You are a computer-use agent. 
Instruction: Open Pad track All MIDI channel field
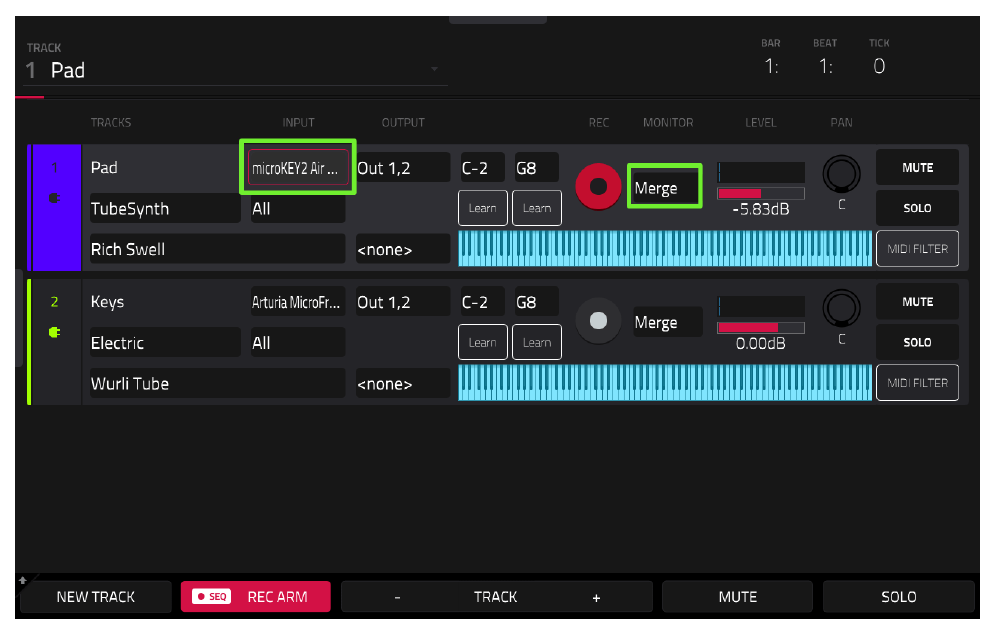[297, 208]
